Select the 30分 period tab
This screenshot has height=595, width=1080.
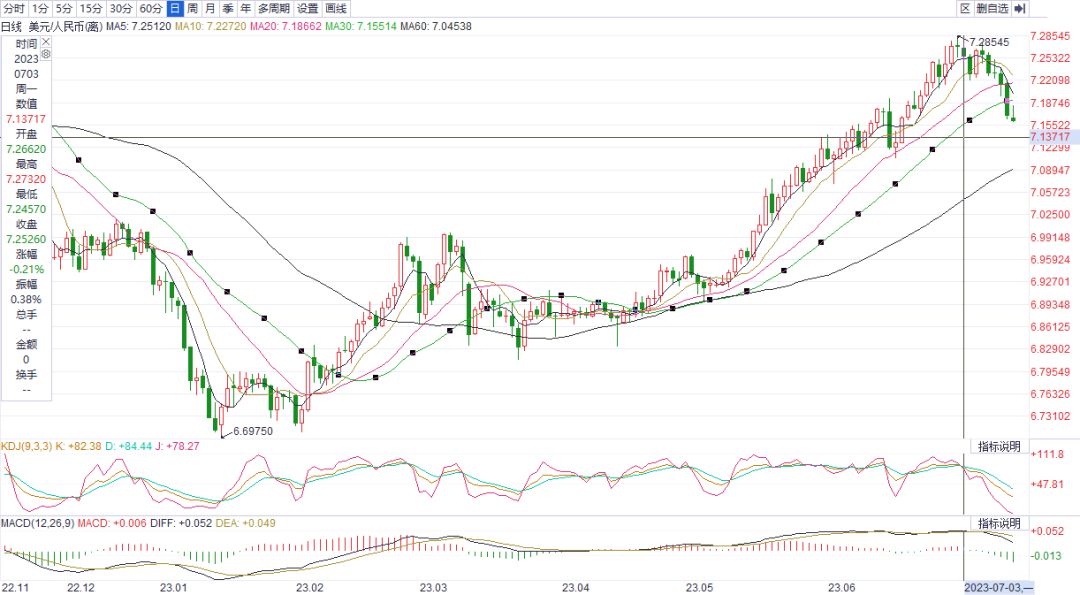pyautogui.click(x=121, y=8)
